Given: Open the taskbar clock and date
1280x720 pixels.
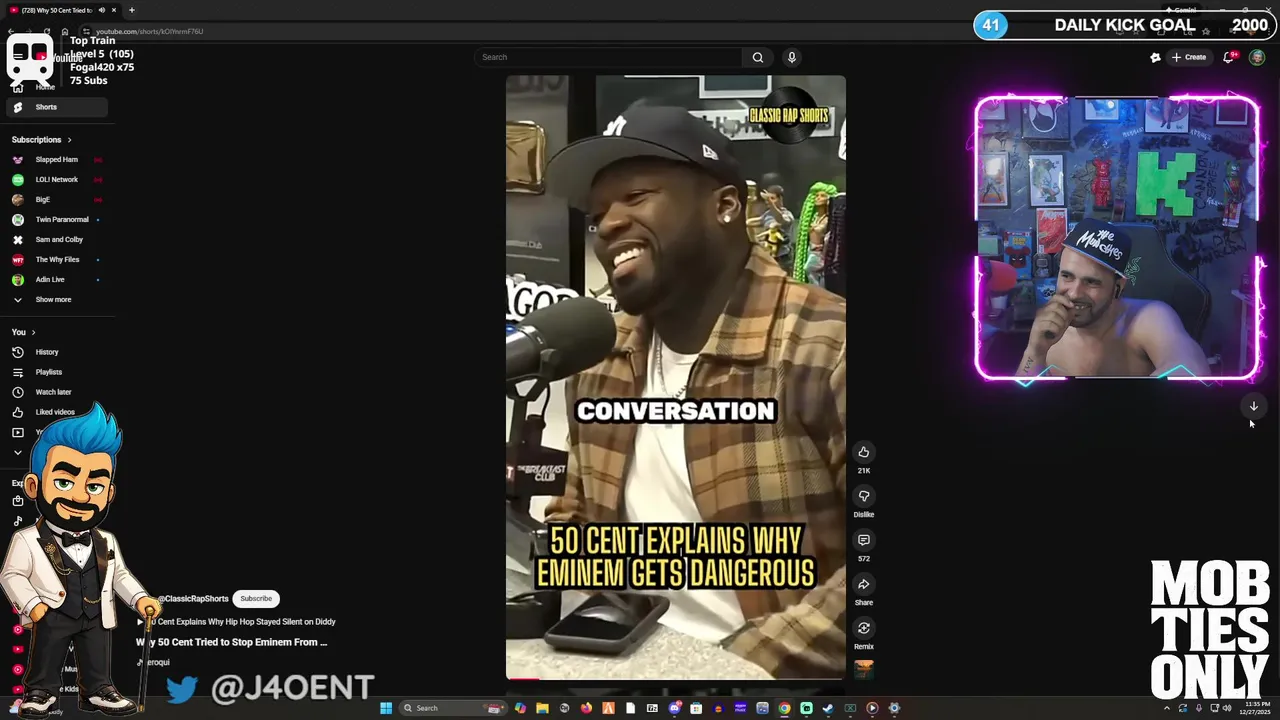Looking at the screenshot, I should [x=1257, y=708].
